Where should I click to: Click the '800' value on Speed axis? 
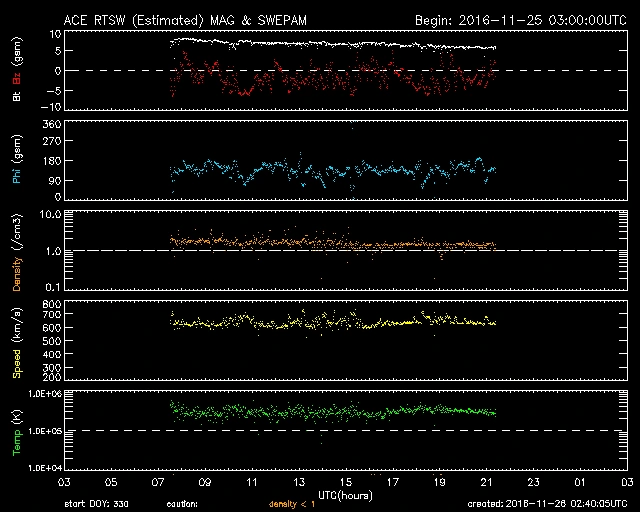pyautogui.click(x=52, y=304)
